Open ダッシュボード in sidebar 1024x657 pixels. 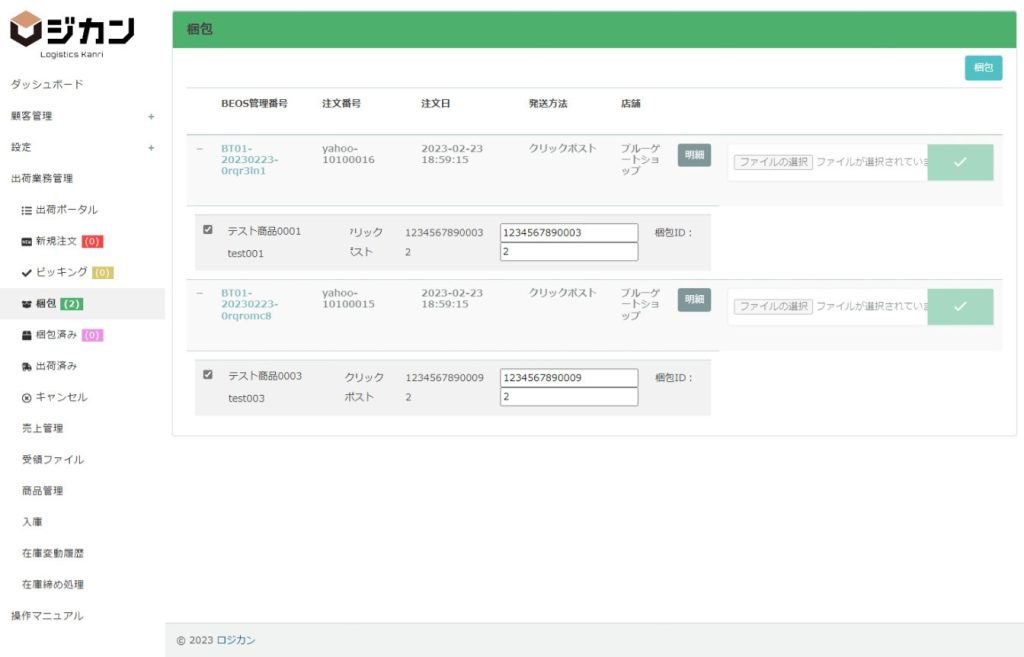click(x=47, y=84)
